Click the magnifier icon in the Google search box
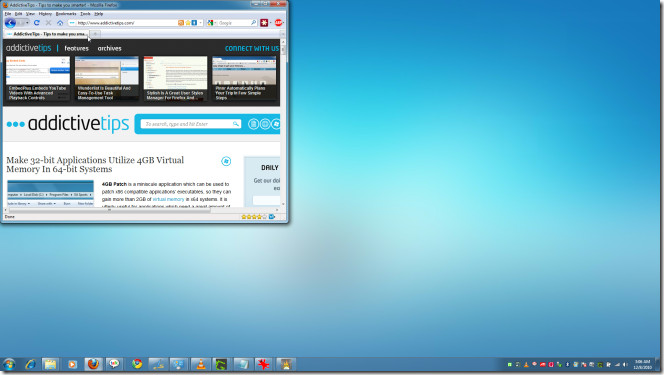 (x=253, y=23)
